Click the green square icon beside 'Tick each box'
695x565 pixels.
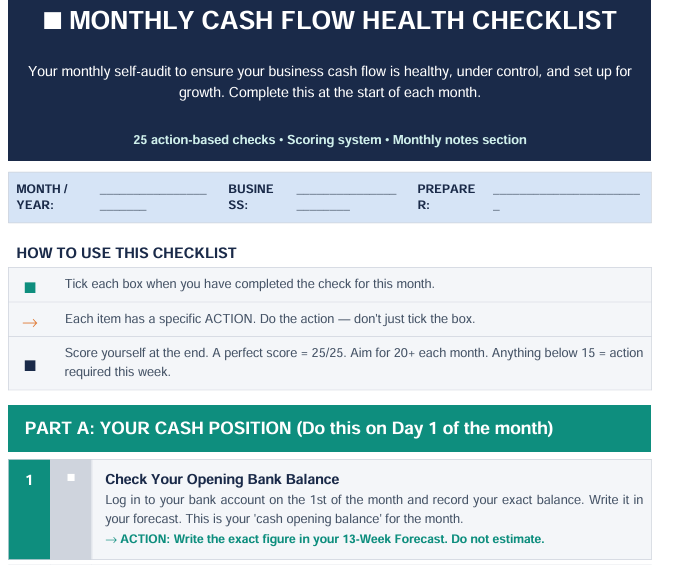pos(30,287)
